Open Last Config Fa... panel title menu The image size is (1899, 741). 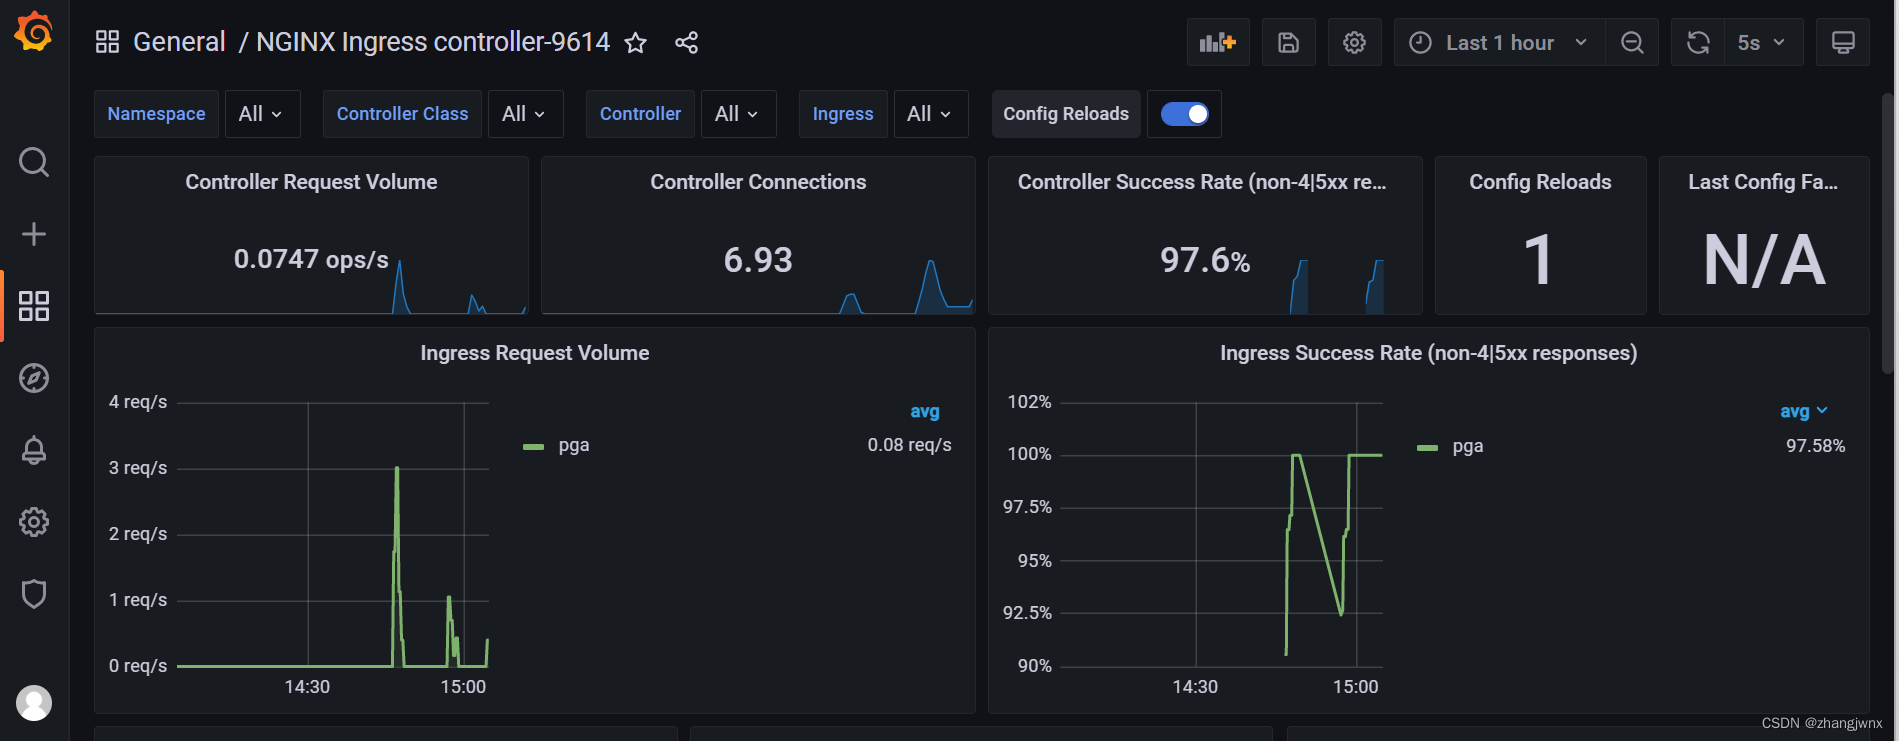(1763, 182)
